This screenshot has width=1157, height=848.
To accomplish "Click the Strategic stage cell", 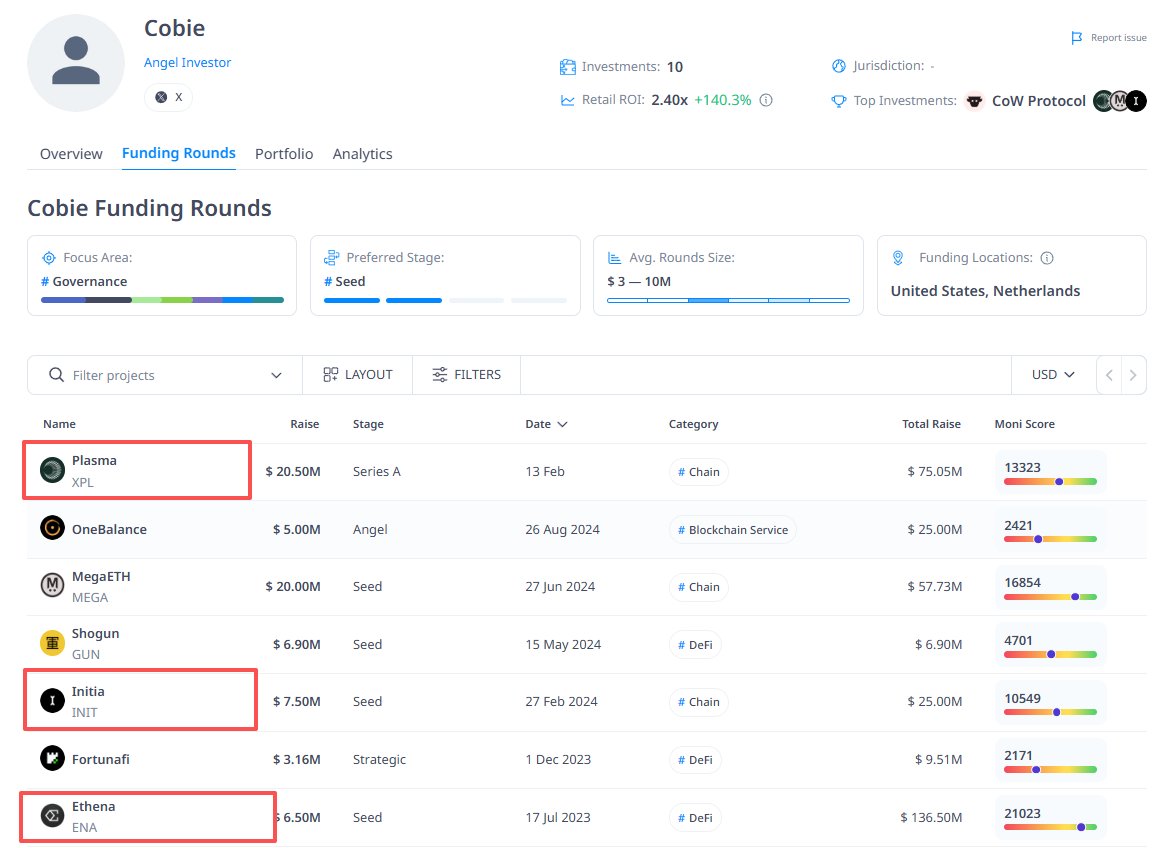I will pyautogui.click(x=379, y=759).
